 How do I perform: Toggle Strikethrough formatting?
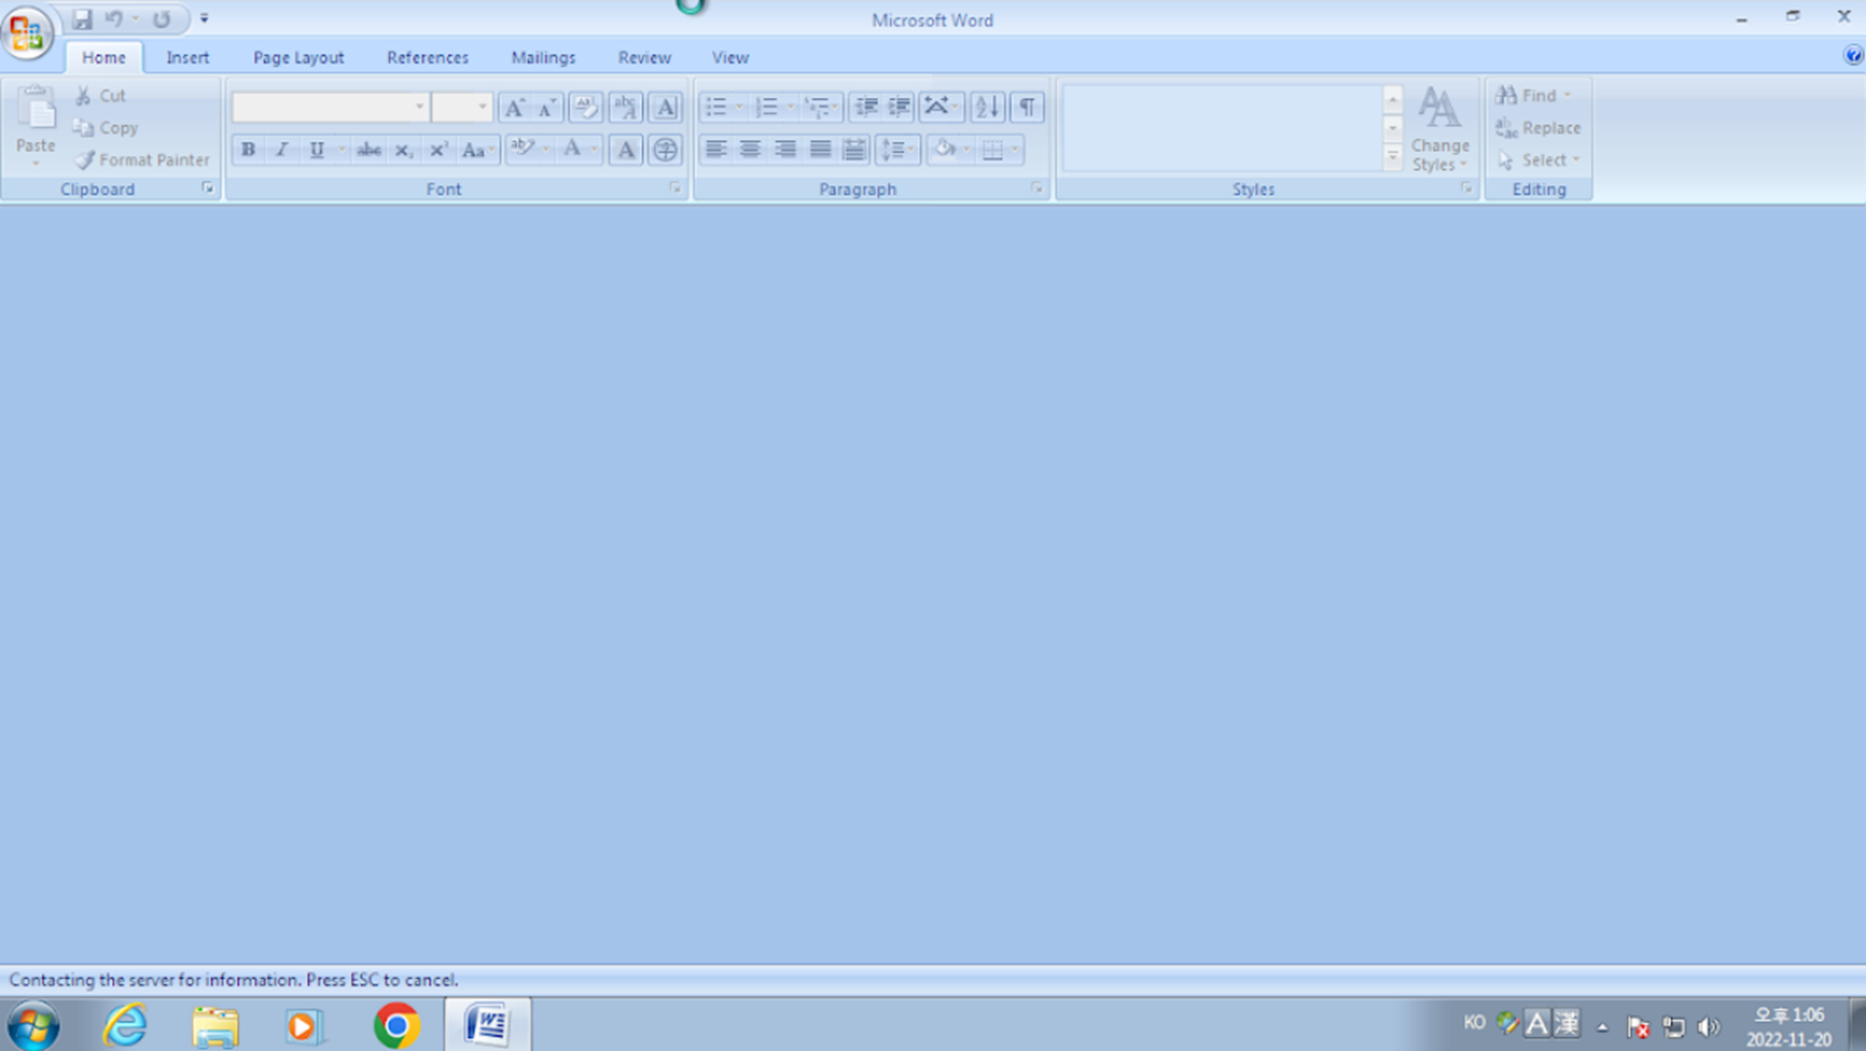(x=369, y=150)
